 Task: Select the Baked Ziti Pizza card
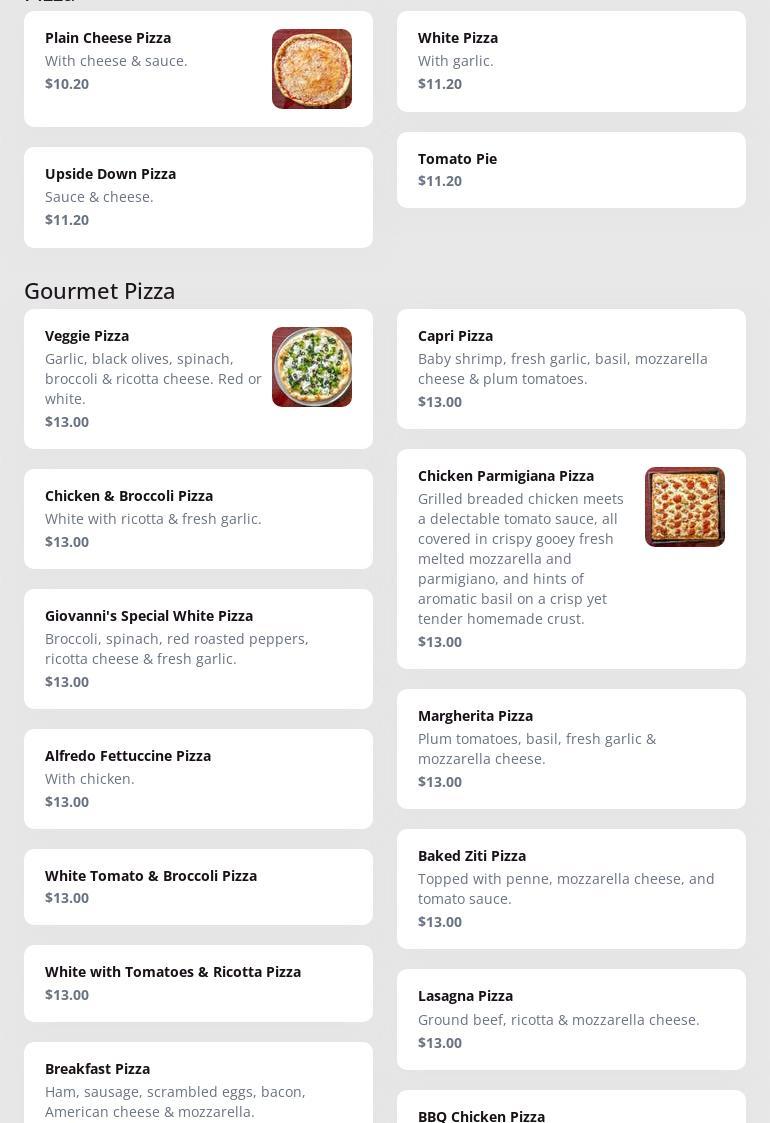571,889
